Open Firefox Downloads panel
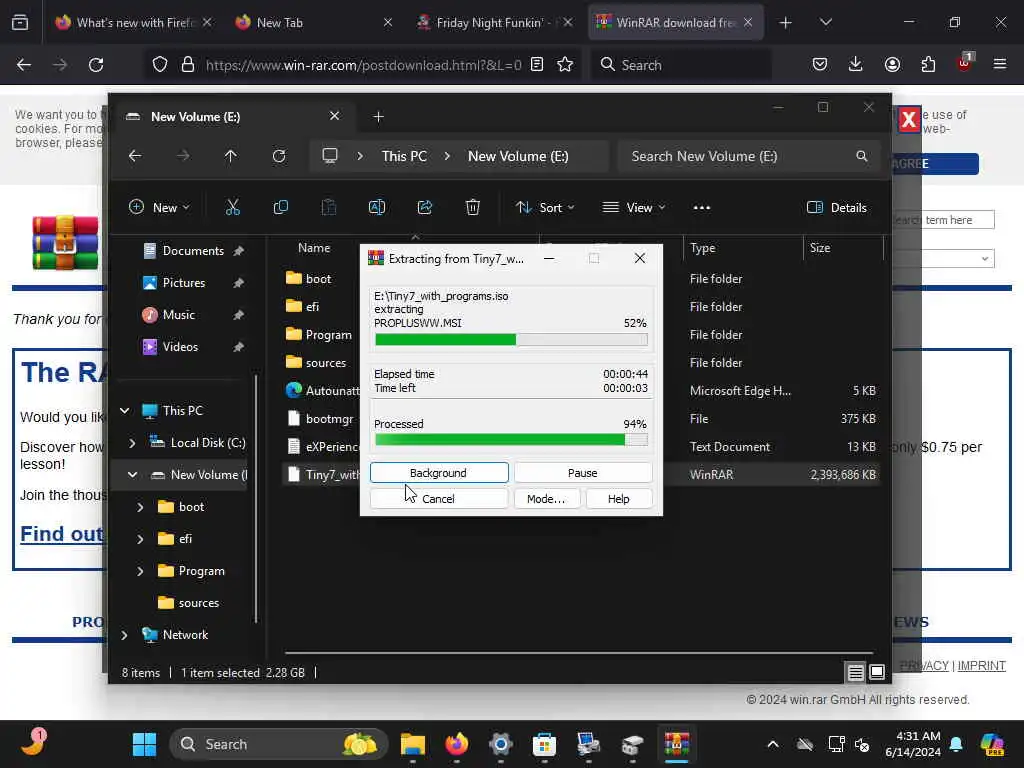Image resolution: width=1024 pixels, height=768 pixels. (x=856, y=64)
